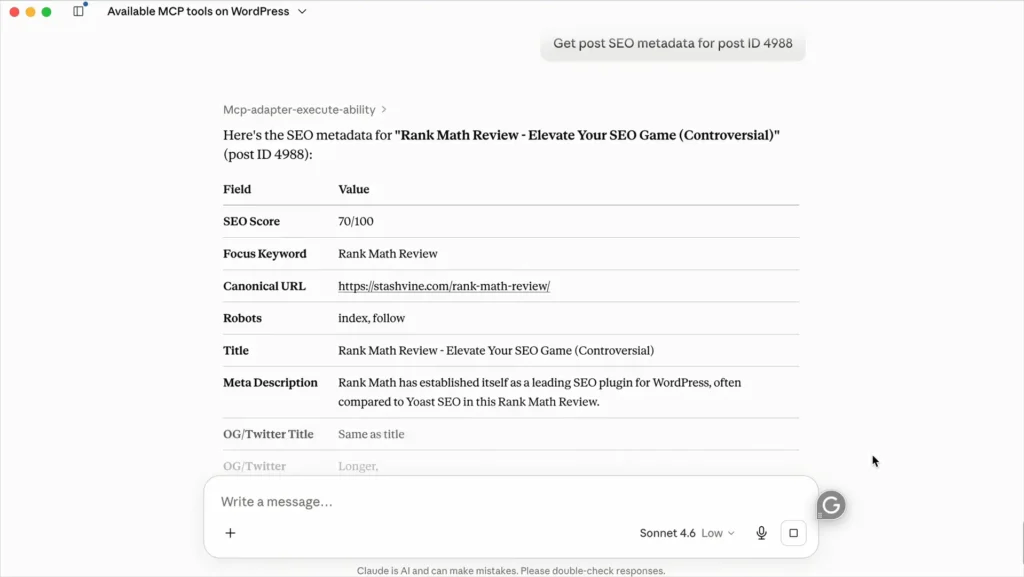This screenshot has width=1024, height=577.
Task: Click the 'Same as title' value
Action: [371, 434]
